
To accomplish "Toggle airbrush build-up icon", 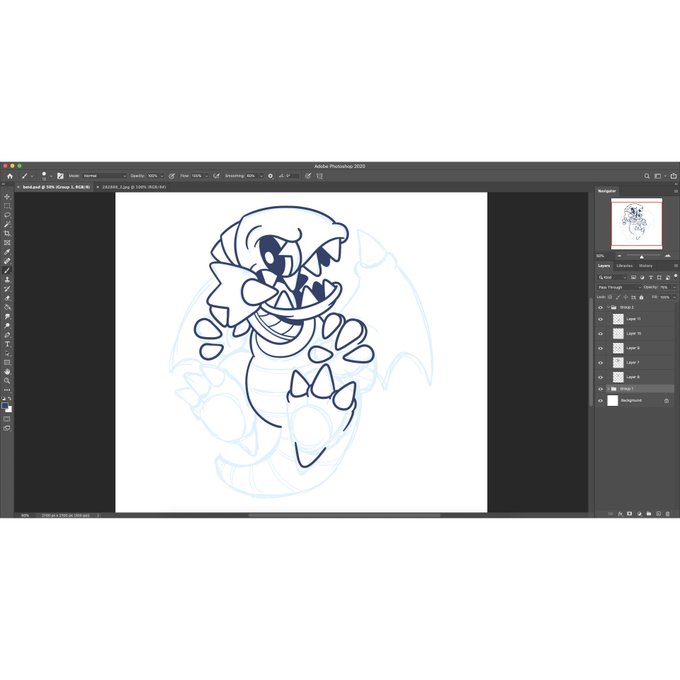I will pos(216,176).
